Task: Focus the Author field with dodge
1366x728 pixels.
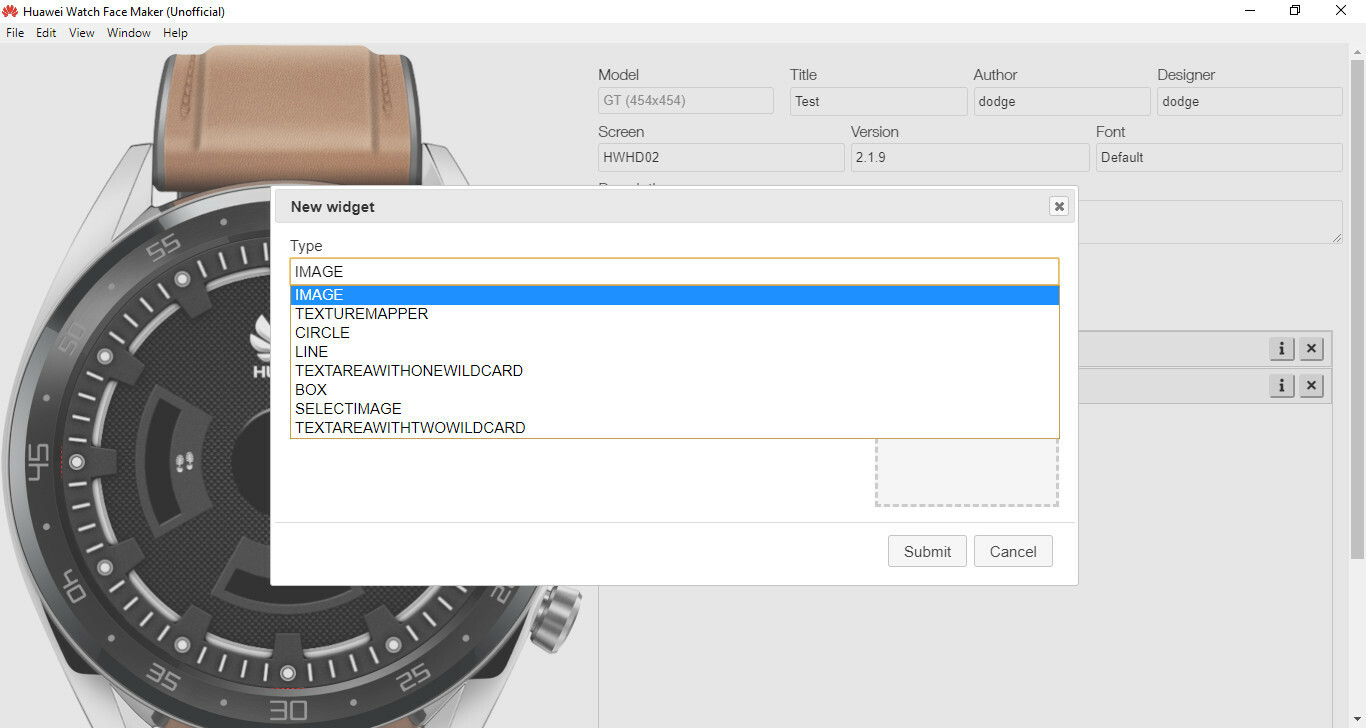Action: [x=1062, y=101]
